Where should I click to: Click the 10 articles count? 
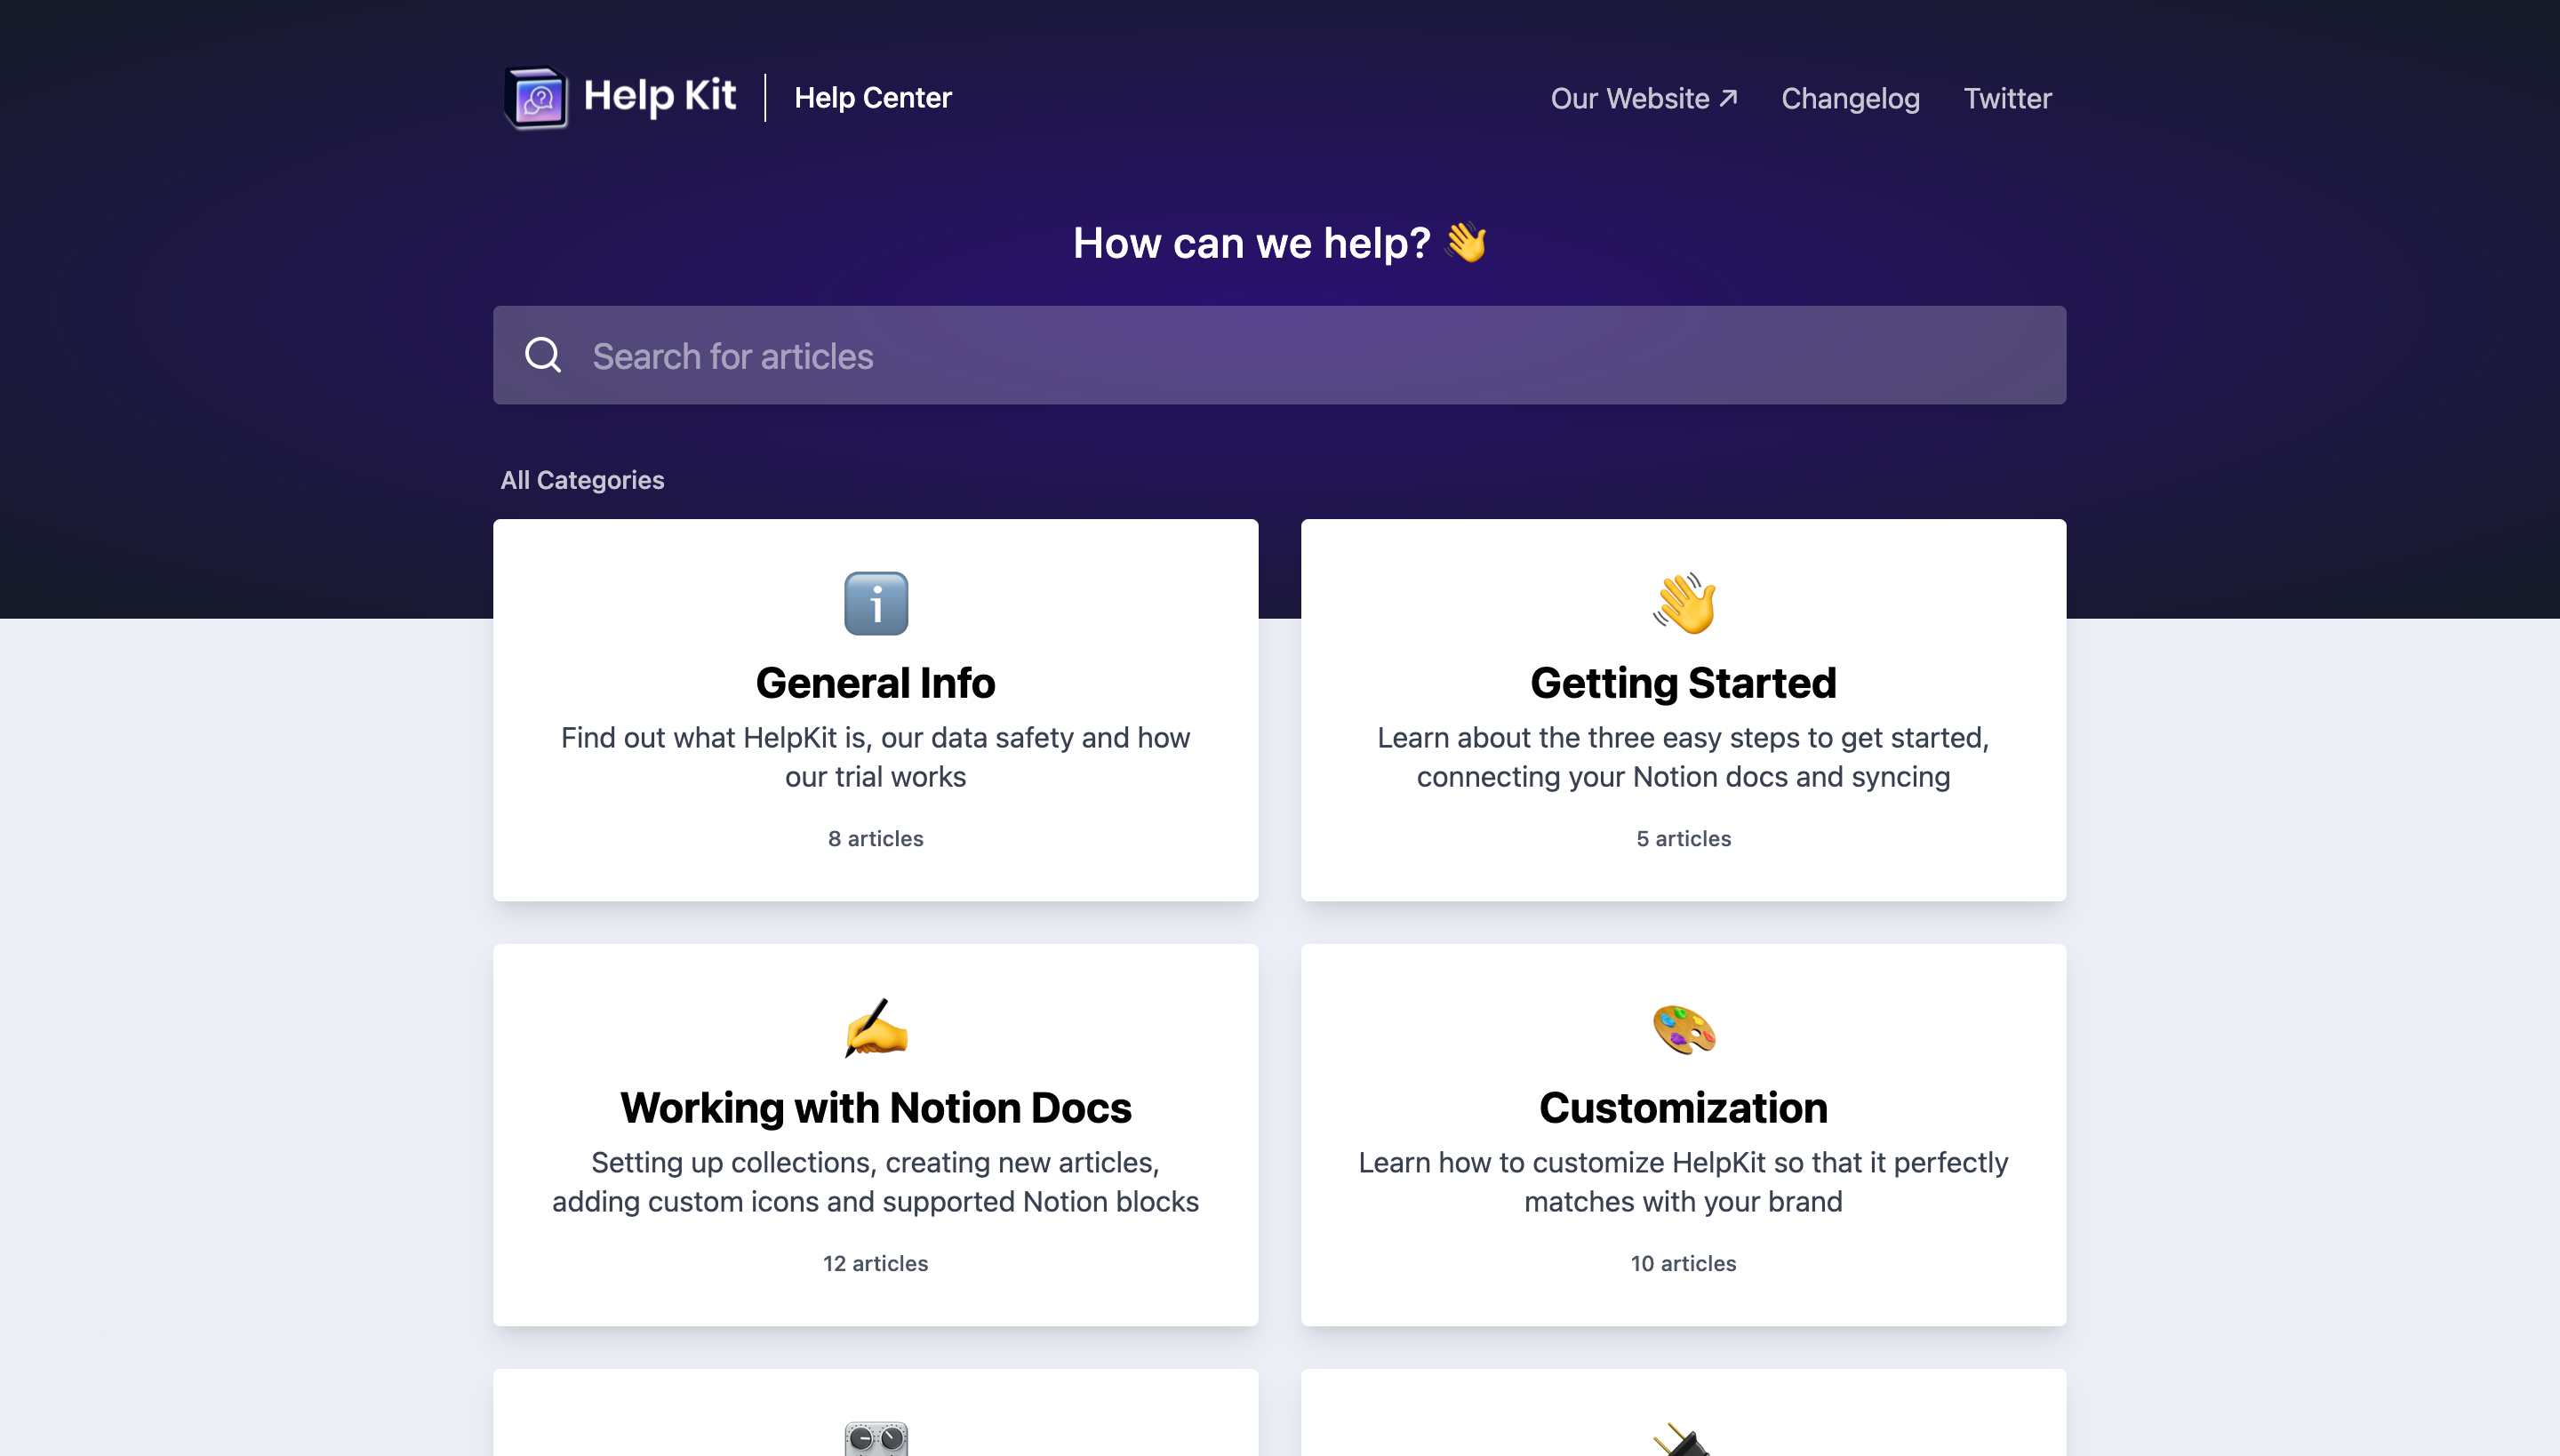[x=1683, y=1264]
